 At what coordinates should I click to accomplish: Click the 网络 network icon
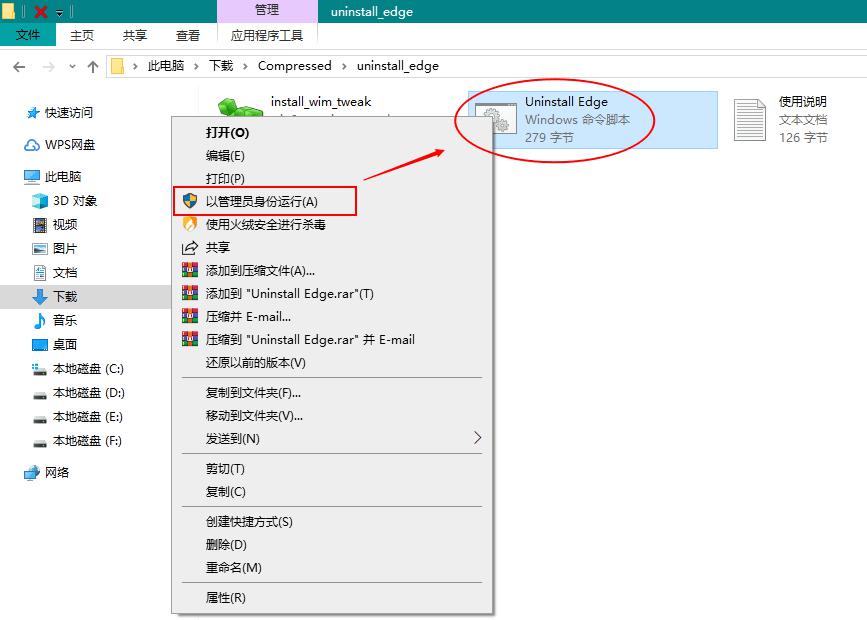tap(32, 472)
